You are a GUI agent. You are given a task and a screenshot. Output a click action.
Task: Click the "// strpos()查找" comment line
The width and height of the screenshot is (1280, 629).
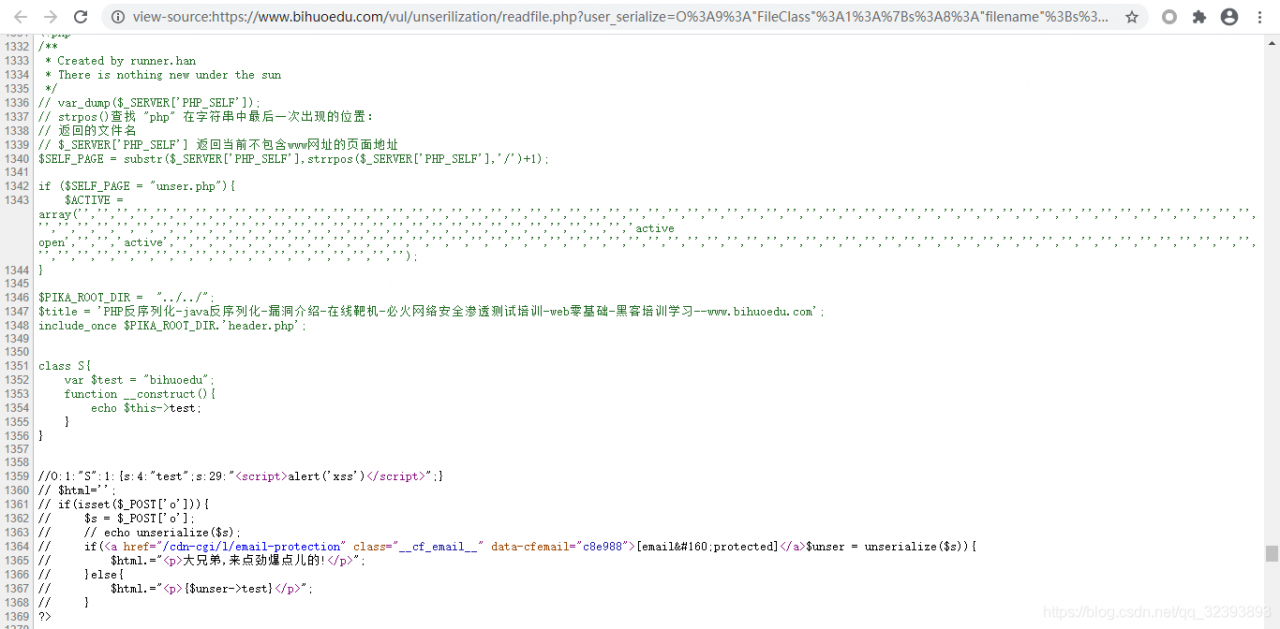206,117
